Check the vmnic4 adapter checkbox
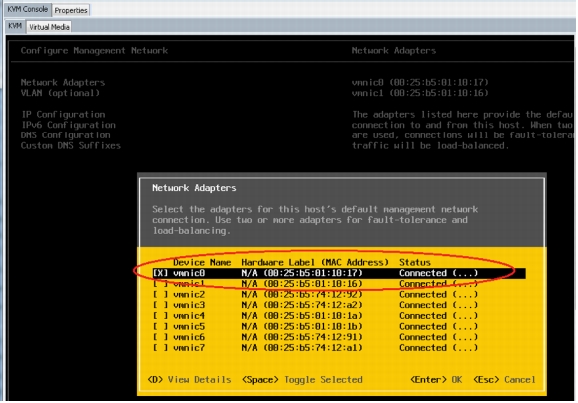 pyautogui.click(x=160, y=316)
